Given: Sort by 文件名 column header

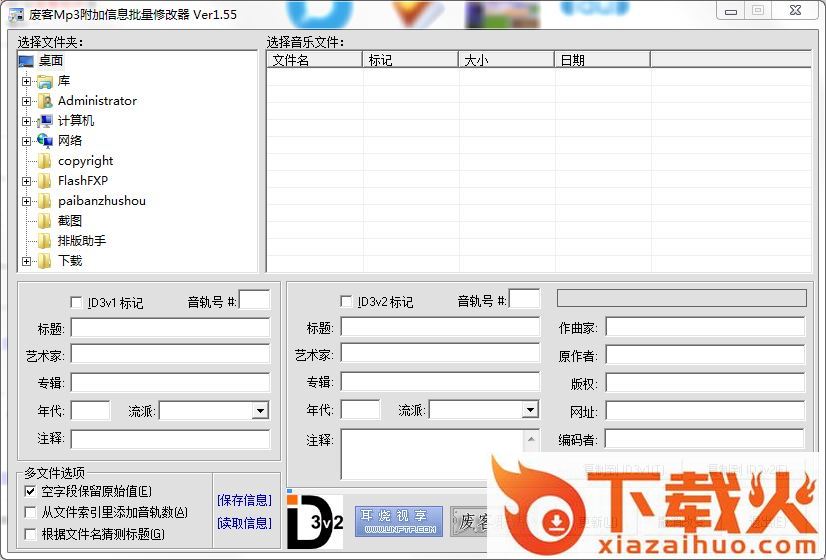Looking at the screenshot, I should pos(314,60).
